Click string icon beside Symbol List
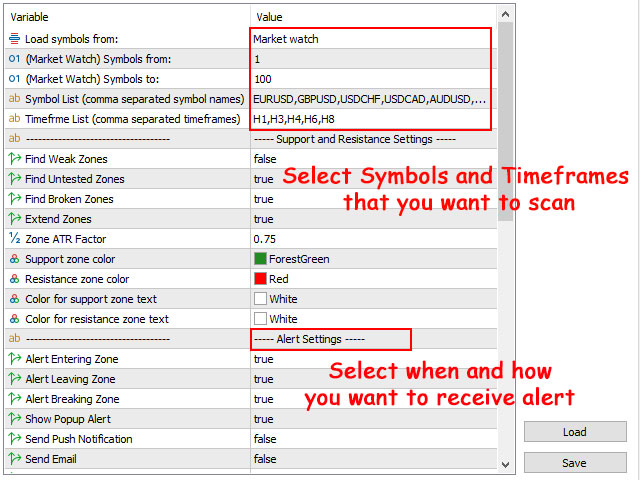This screenshot has width=640, height=480. (14, 99)
